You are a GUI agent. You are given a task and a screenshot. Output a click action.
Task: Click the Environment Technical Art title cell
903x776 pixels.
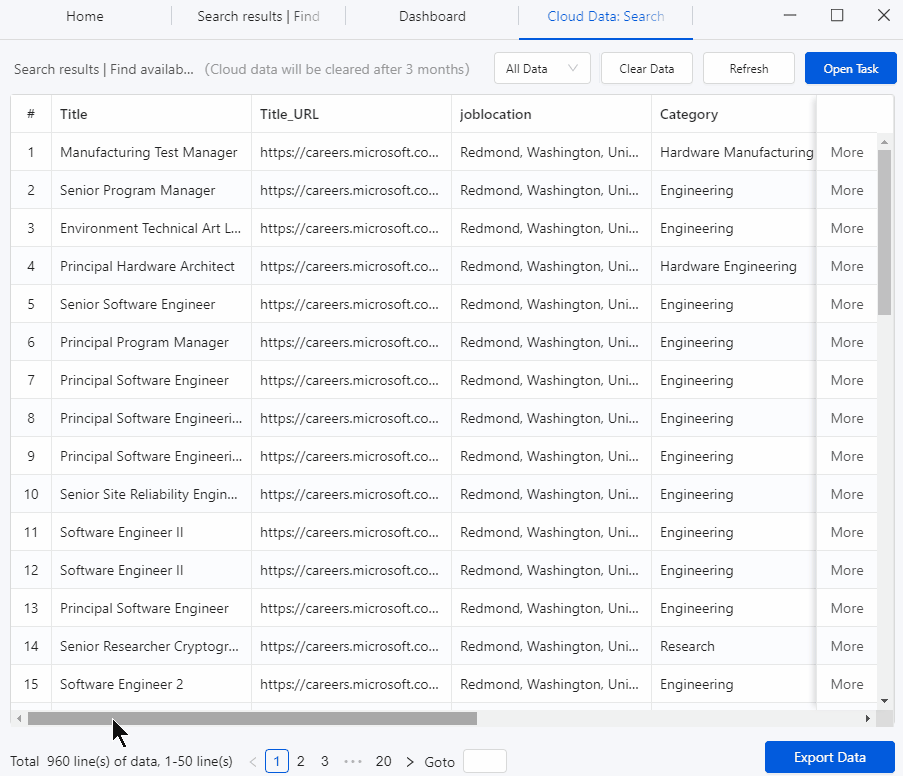pyautogui.click(x=151, y=228)
